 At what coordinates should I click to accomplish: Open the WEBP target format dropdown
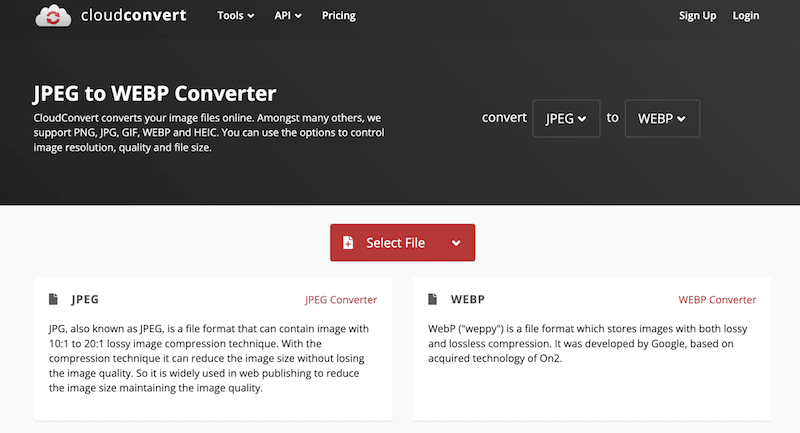click(662, 118)
